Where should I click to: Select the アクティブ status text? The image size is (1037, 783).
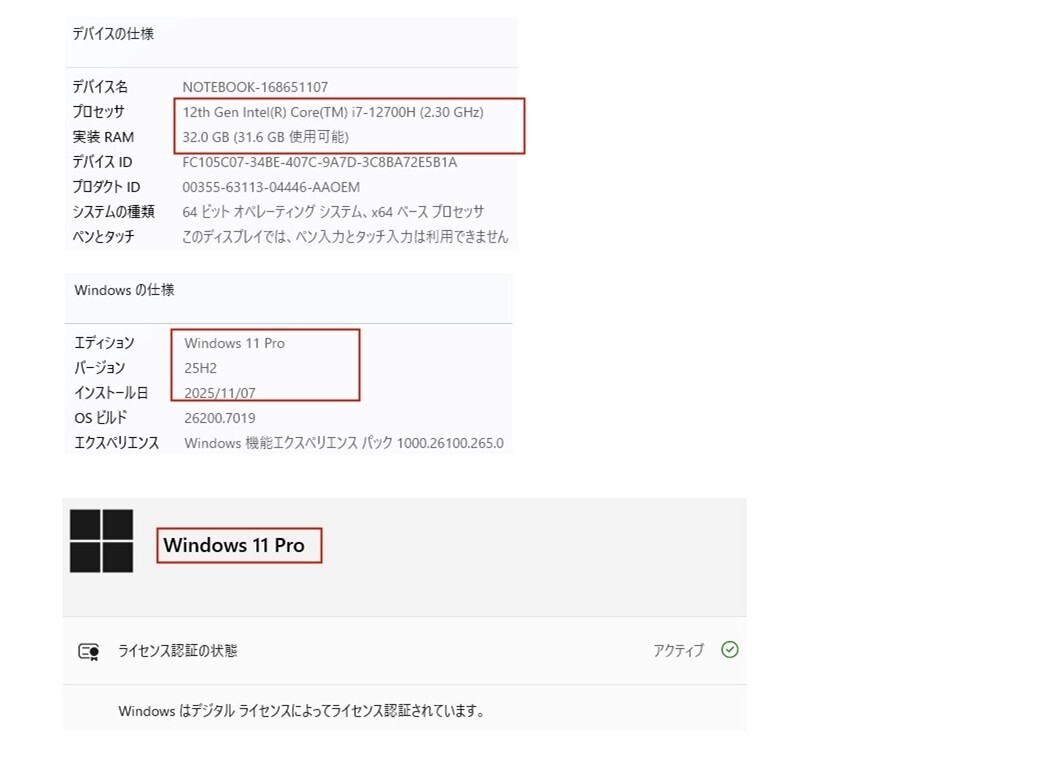(x=679, y=651)
